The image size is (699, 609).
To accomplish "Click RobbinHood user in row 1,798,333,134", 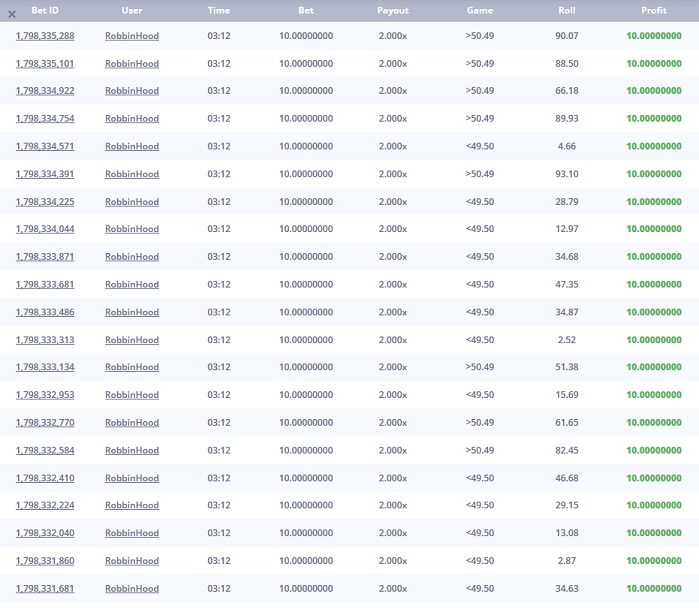I will click(x=132, y=367).
